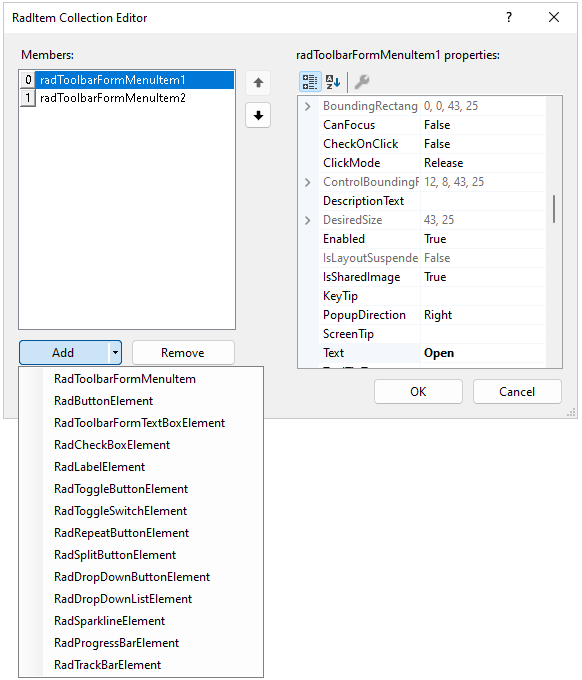Screen dimensions: 582x680
Task: Choose RadDropDownButtonElement from Add menu
Action: tap(141, 577)
